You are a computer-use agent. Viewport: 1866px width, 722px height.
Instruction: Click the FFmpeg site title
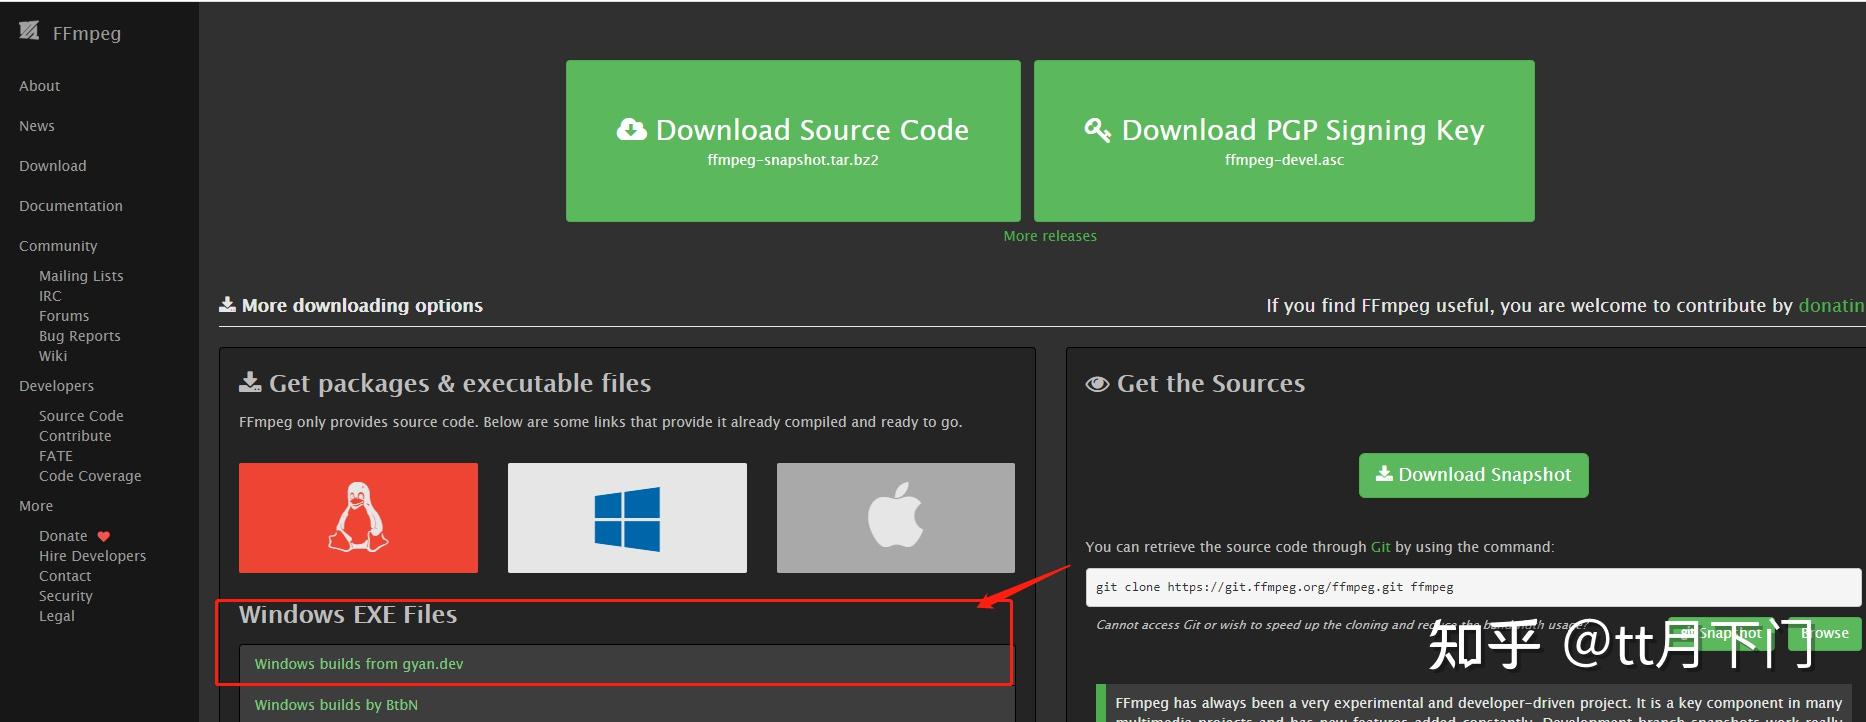87,33
